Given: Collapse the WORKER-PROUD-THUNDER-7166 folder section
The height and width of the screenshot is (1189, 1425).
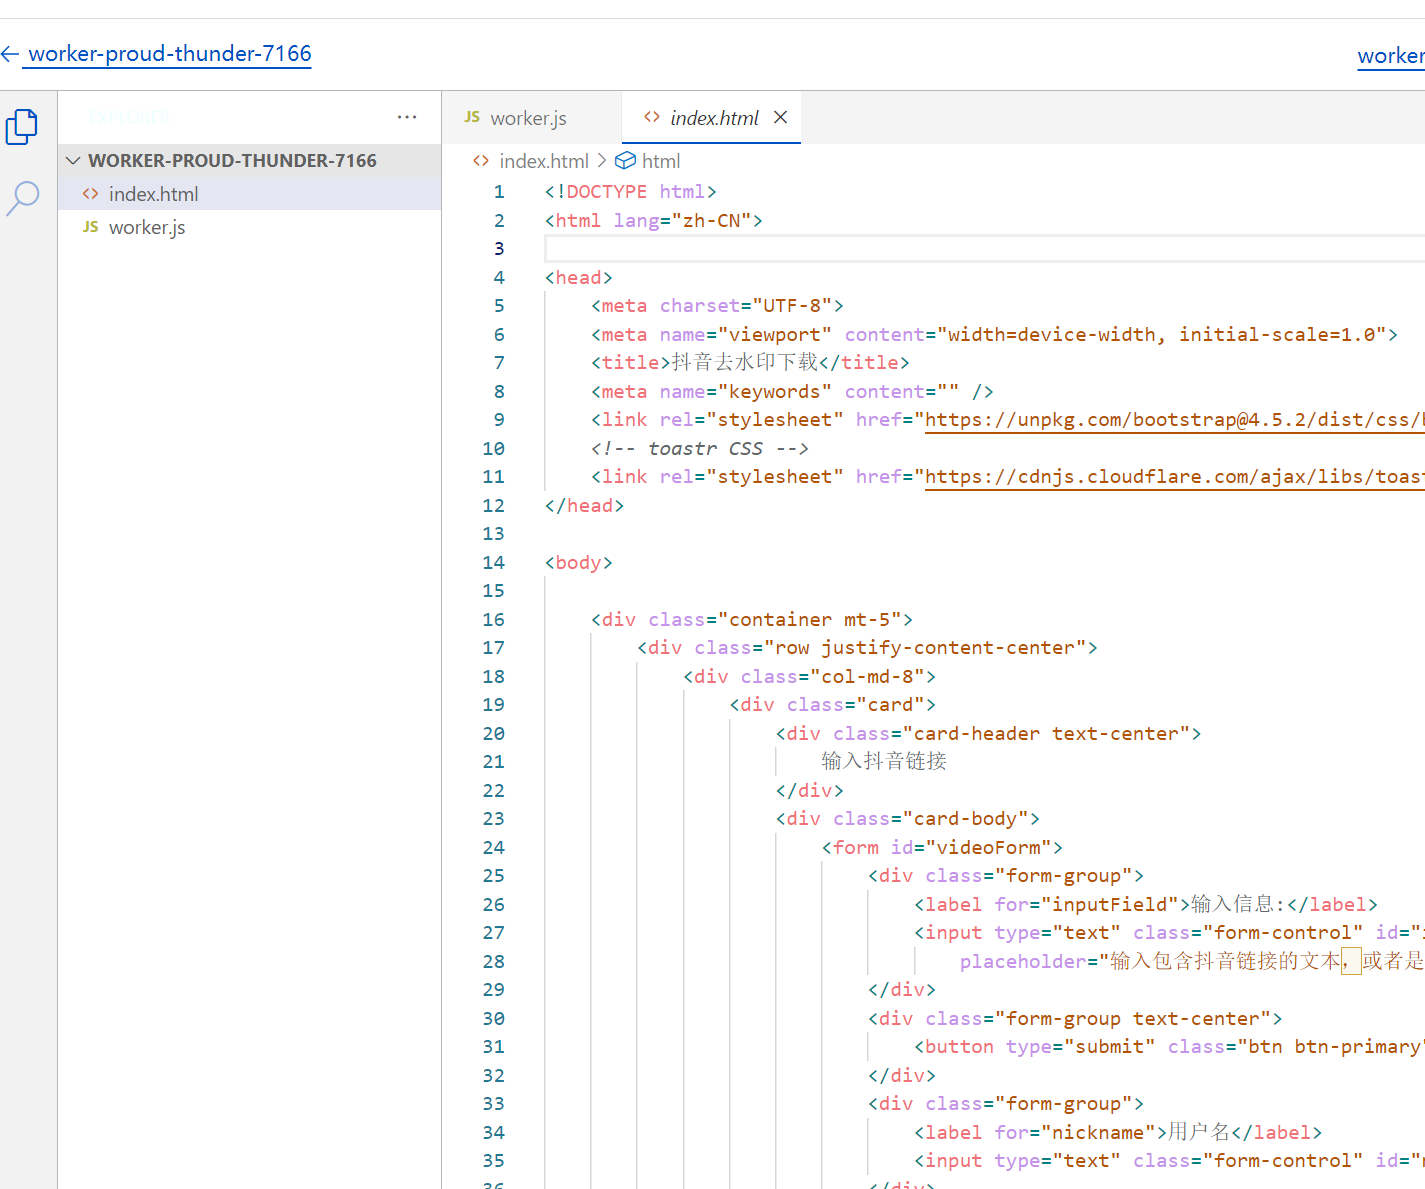Looking at the screenshot, I should click(x=249, y=160).
